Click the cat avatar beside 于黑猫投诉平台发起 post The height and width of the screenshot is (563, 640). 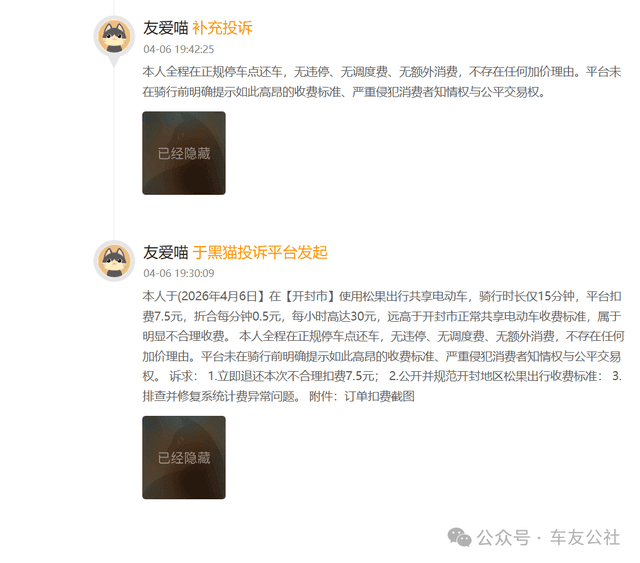(x=114, y=261)
